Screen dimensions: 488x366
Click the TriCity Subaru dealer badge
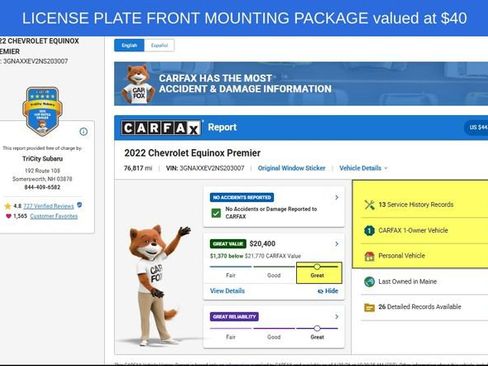tap(42, 111)
